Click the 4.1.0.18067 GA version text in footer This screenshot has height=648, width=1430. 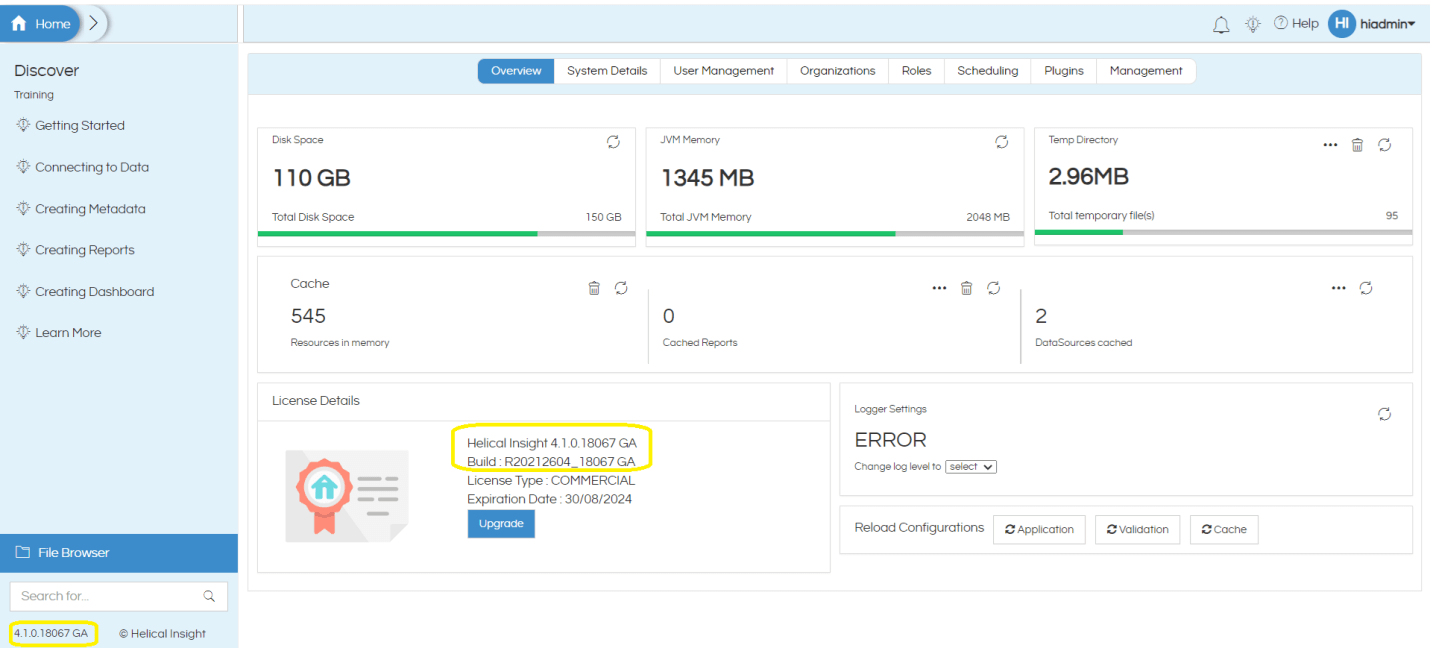pos(51,633)
